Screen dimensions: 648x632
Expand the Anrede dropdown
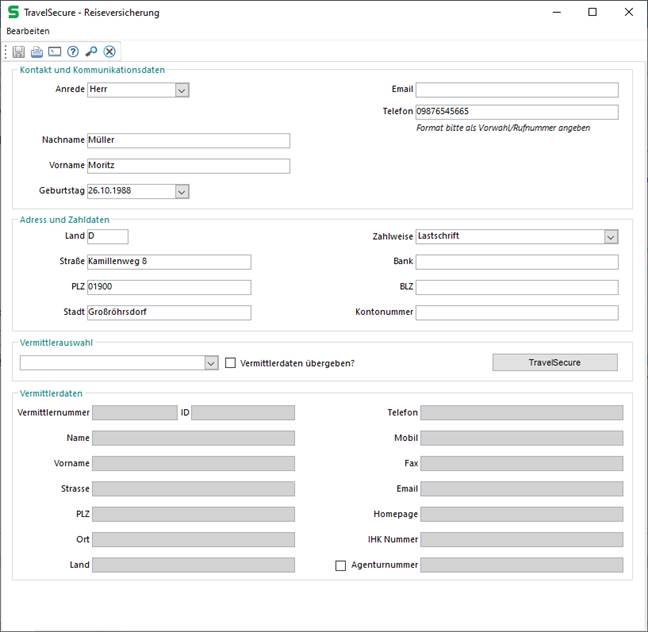[182, 90]
